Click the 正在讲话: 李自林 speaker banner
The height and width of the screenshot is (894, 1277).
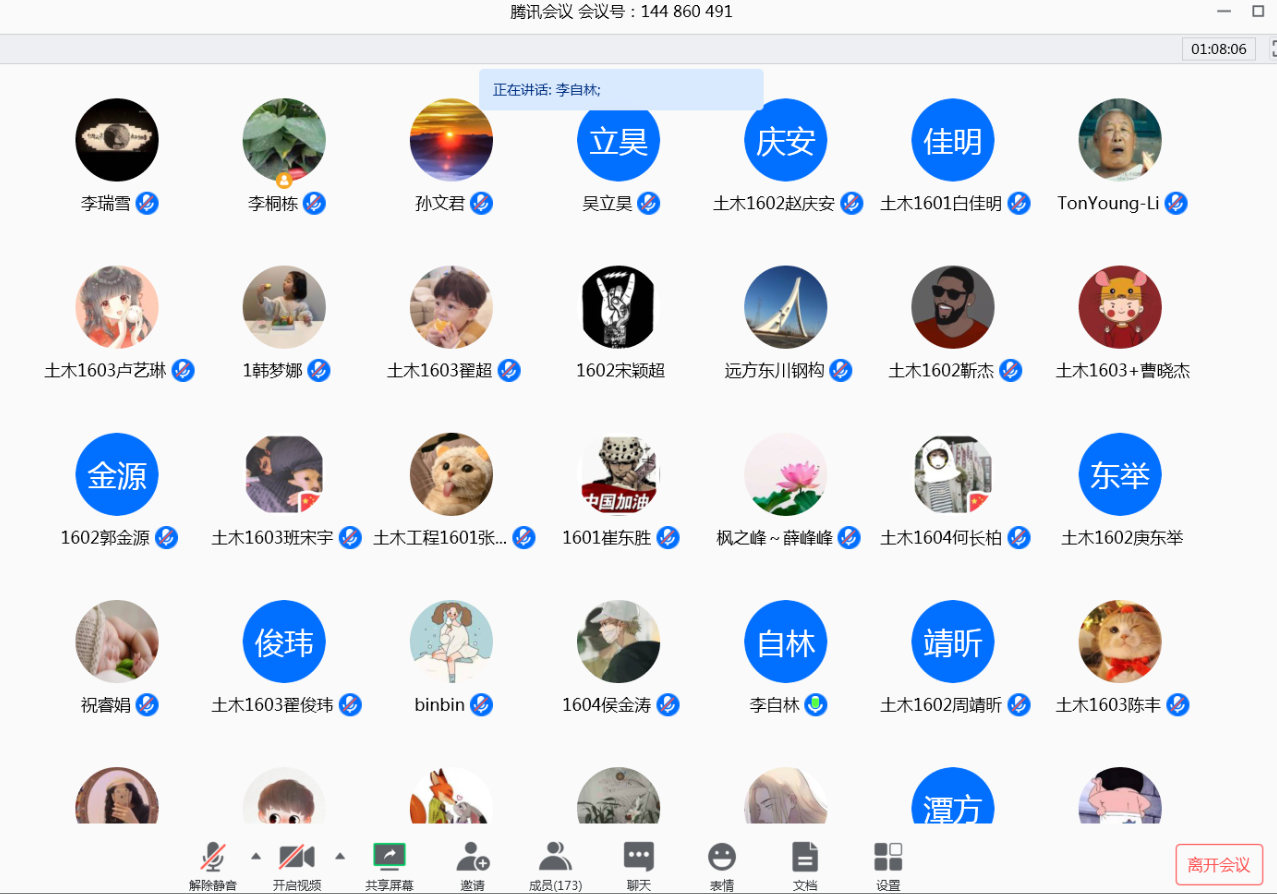coord(620,89)
